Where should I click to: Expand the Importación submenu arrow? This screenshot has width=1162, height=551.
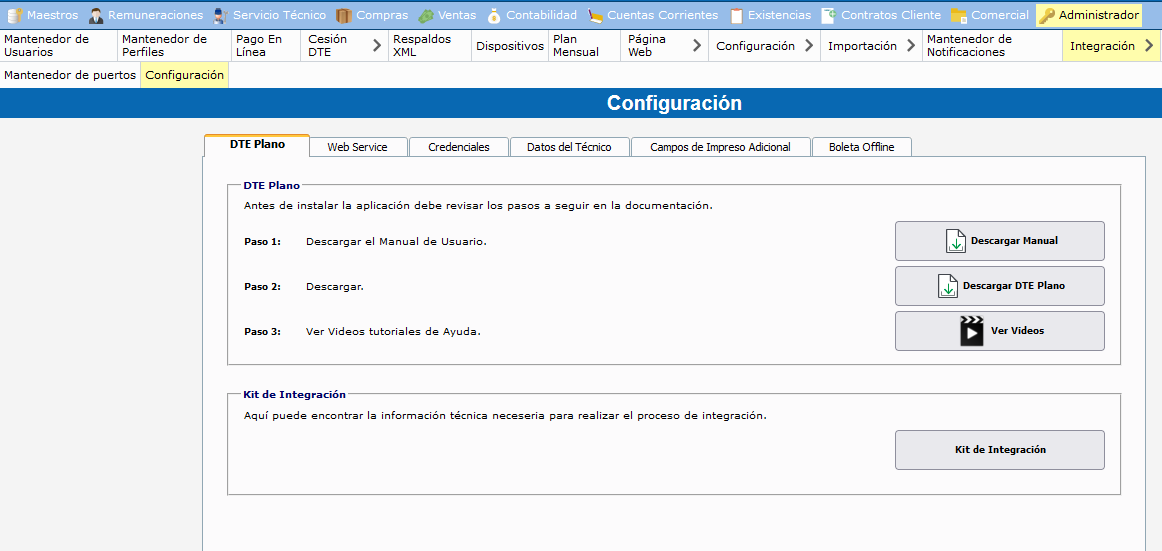tap(911, 46)
